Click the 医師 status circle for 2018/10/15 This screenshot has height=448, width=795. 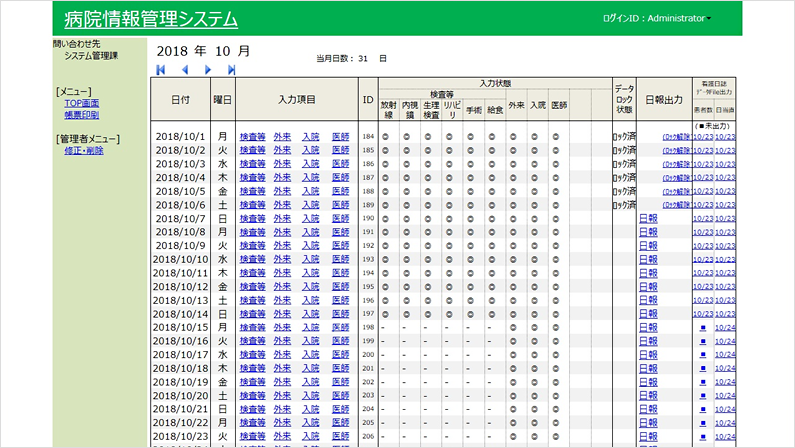click(x=556, y=328)
